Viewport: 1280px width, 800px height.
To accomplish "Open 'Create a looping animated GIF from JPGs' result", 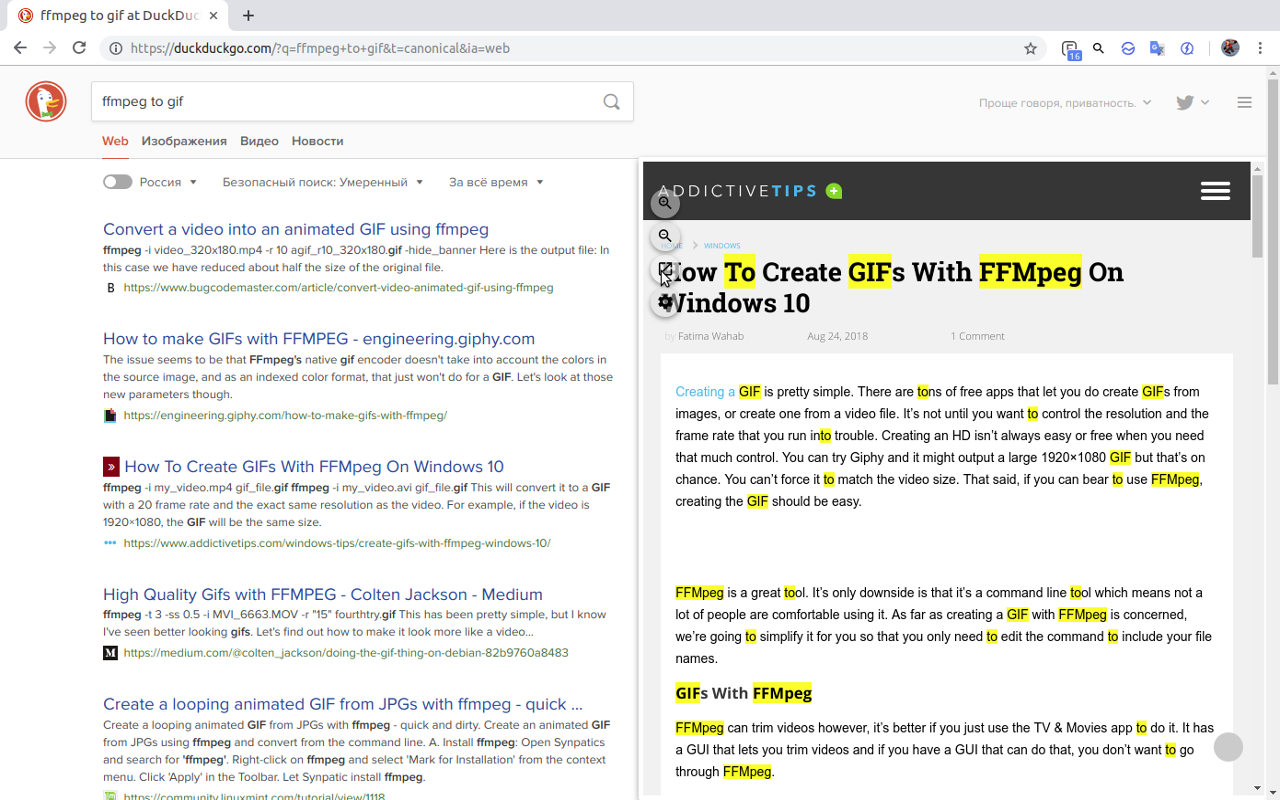I will (x=343, y=704).
